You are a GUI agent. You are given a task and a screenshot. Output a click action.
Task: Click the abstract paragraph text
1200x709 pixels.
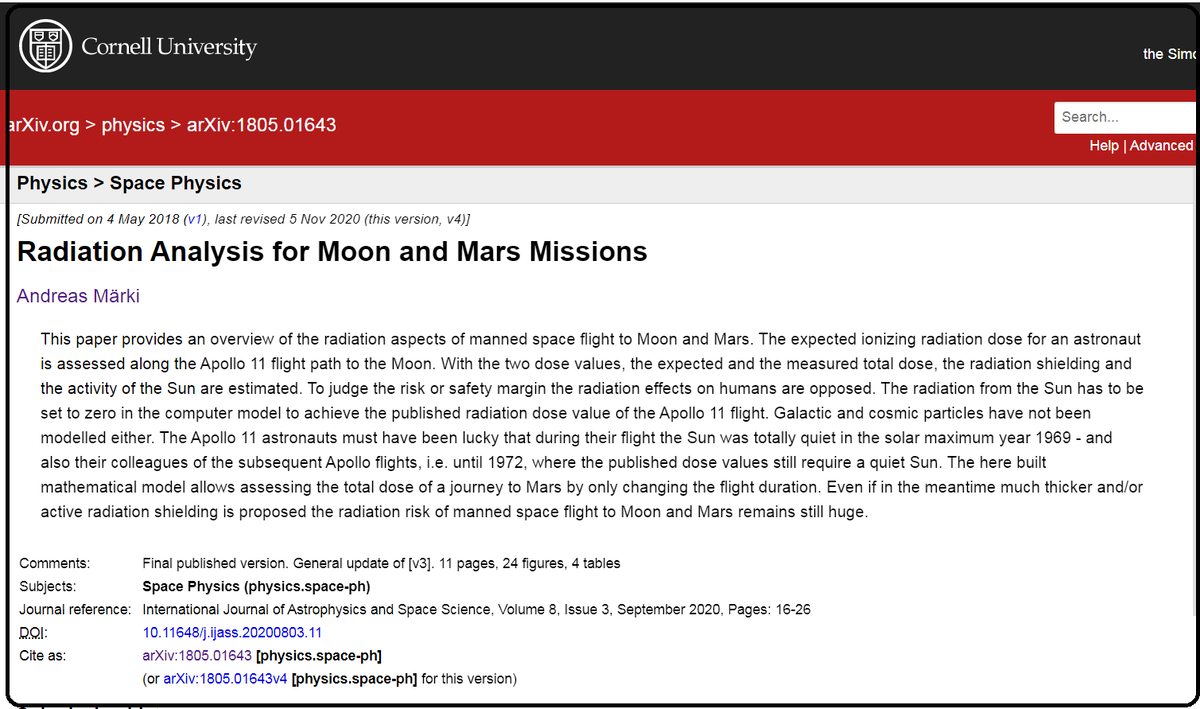[x=592, y=426]
